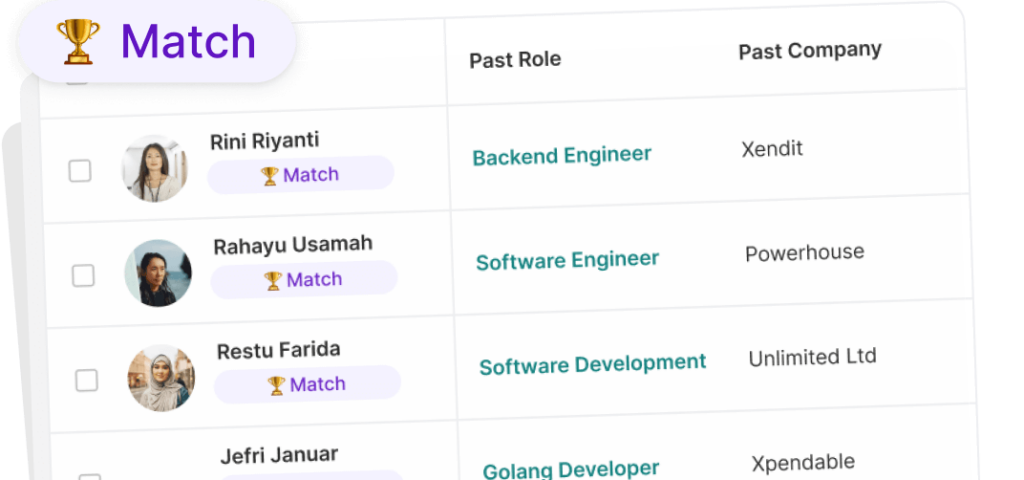Image resolution: width=1024 pixels, height=480 pixels.
Task: Click the trophy icon under Rahayu Usamah
Action: pyautogui.click(x=273, y=281)
